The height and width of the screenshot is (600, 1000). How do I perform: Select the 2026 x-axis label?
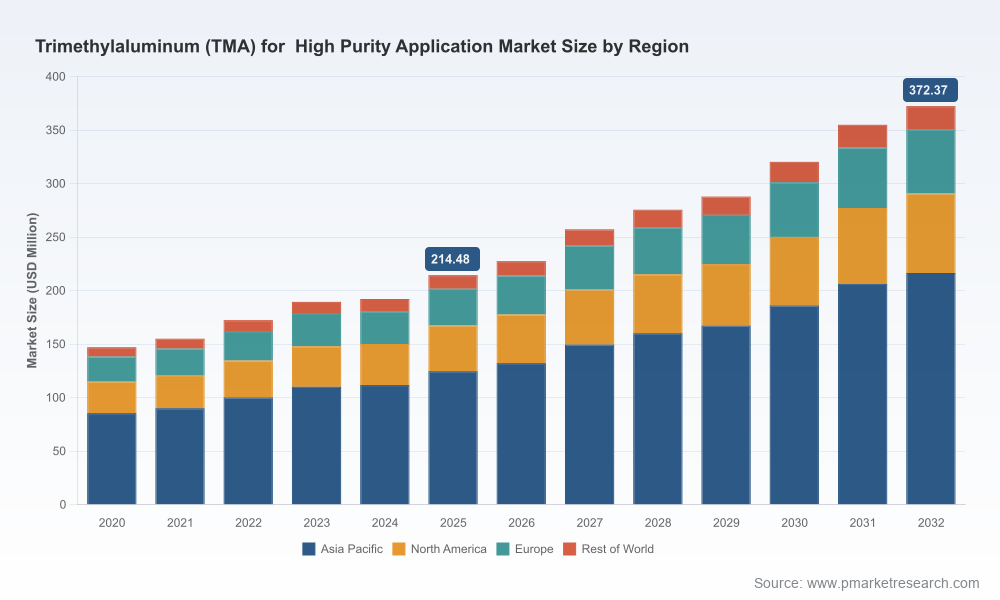[x=521, y=523]
